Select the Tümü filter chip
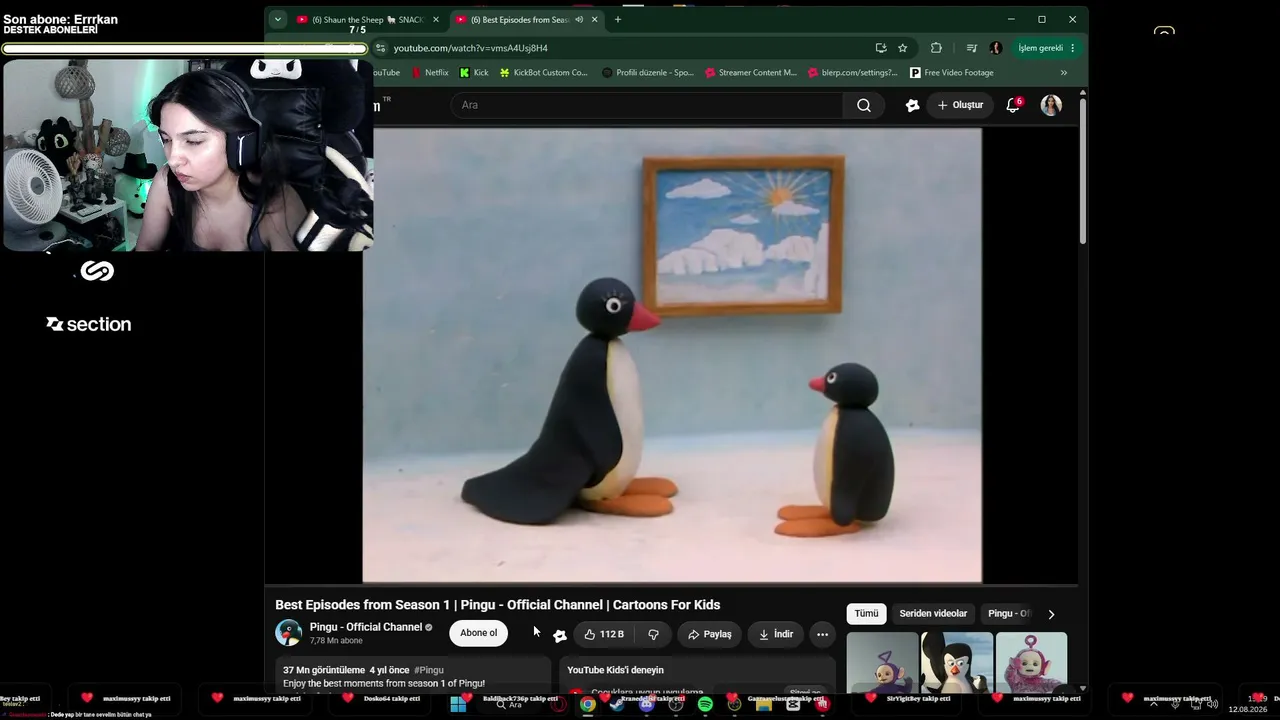 click(866, 614)
